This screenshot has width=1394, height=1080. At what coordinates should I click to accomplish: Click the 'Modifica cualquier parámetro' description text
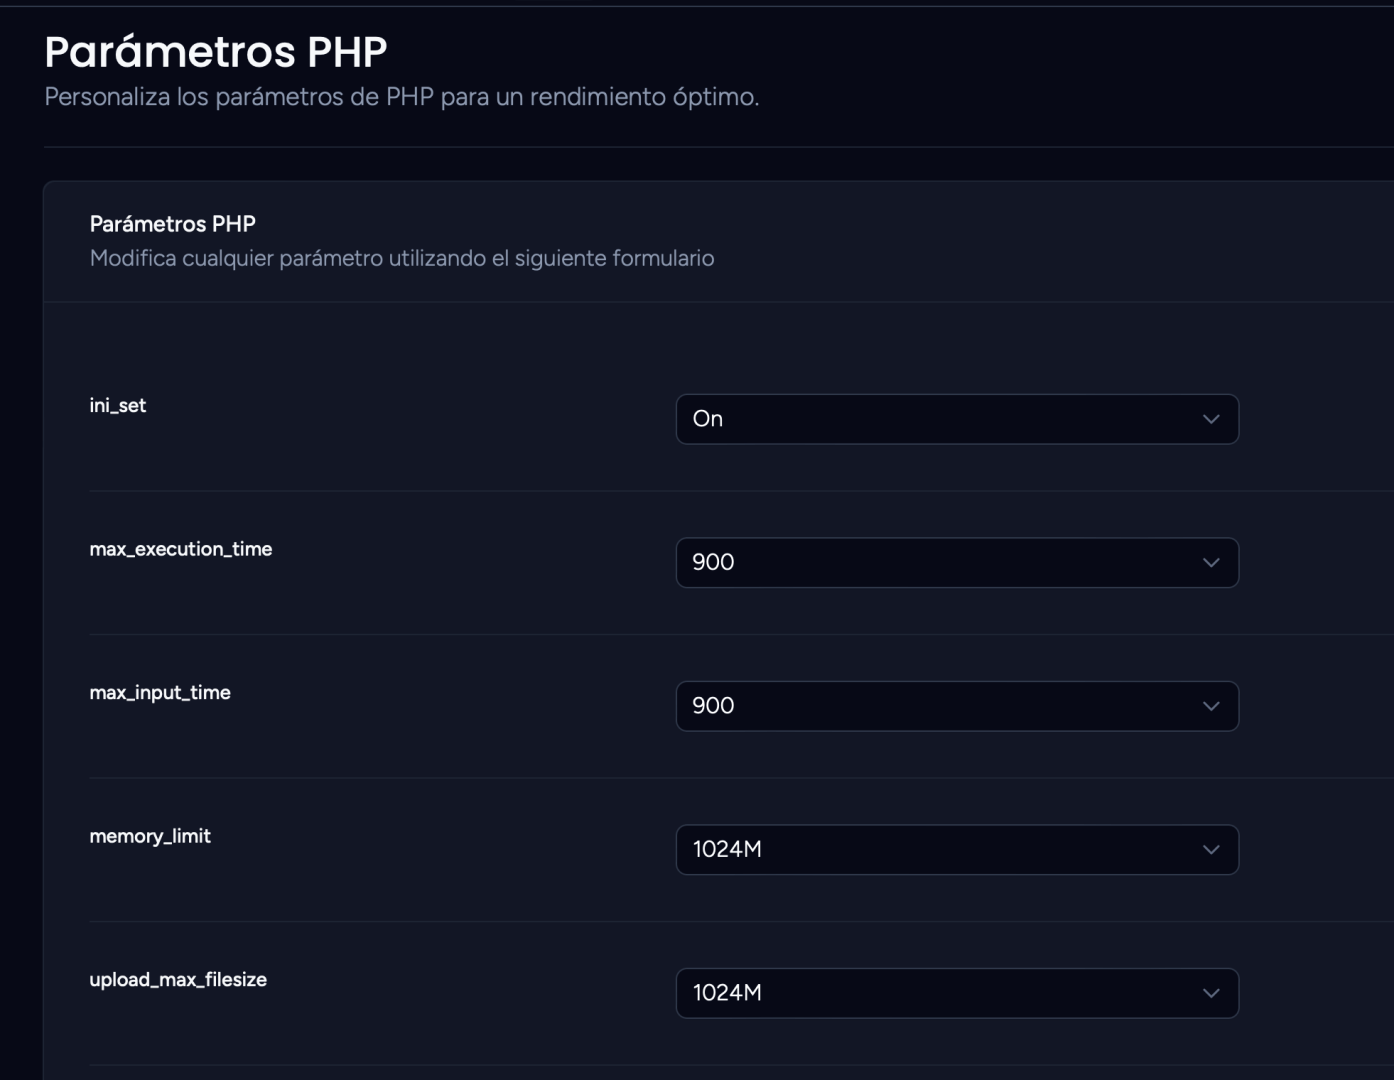402,258
